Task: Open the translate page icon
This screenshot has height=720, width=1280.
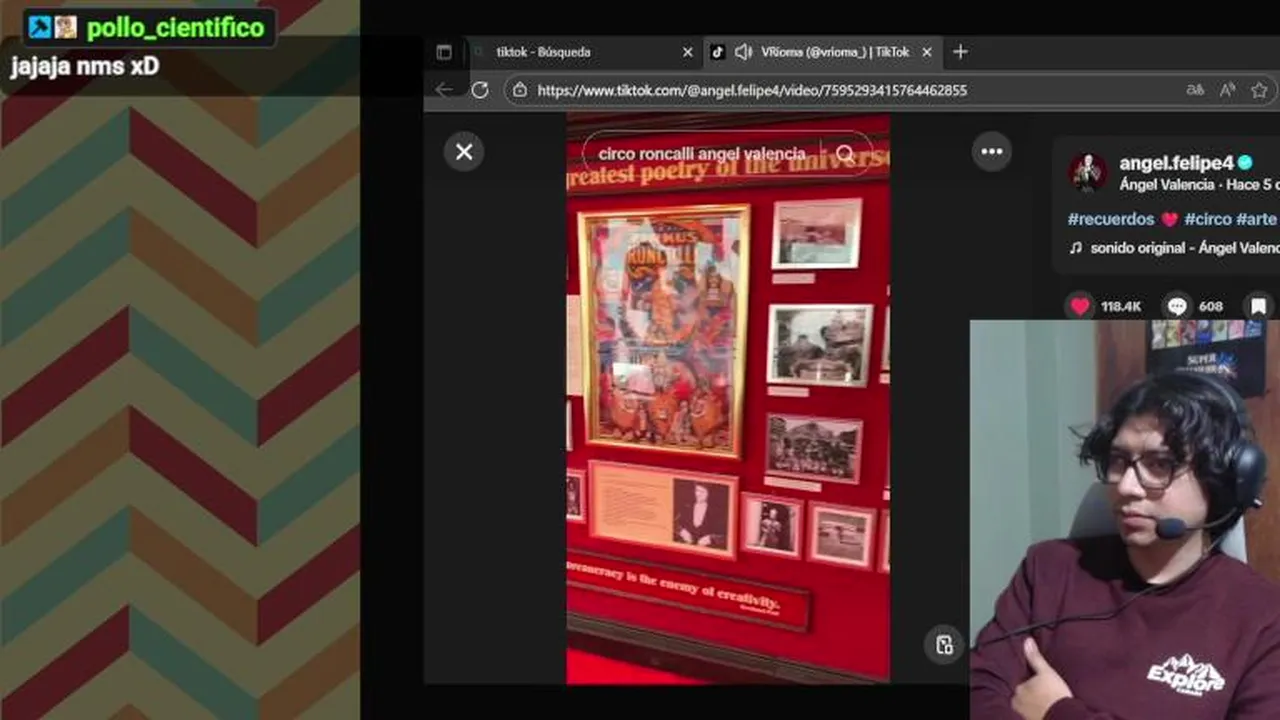Action: pos(1195,90)
